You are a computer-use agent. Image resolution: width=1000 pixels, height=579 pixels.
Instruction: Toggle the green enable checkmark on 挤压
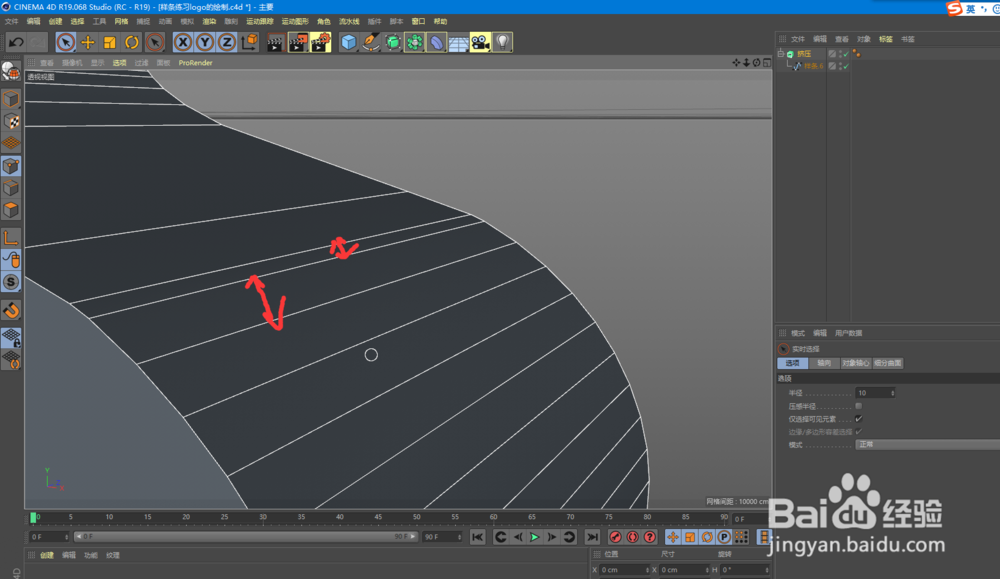[846, 53]
